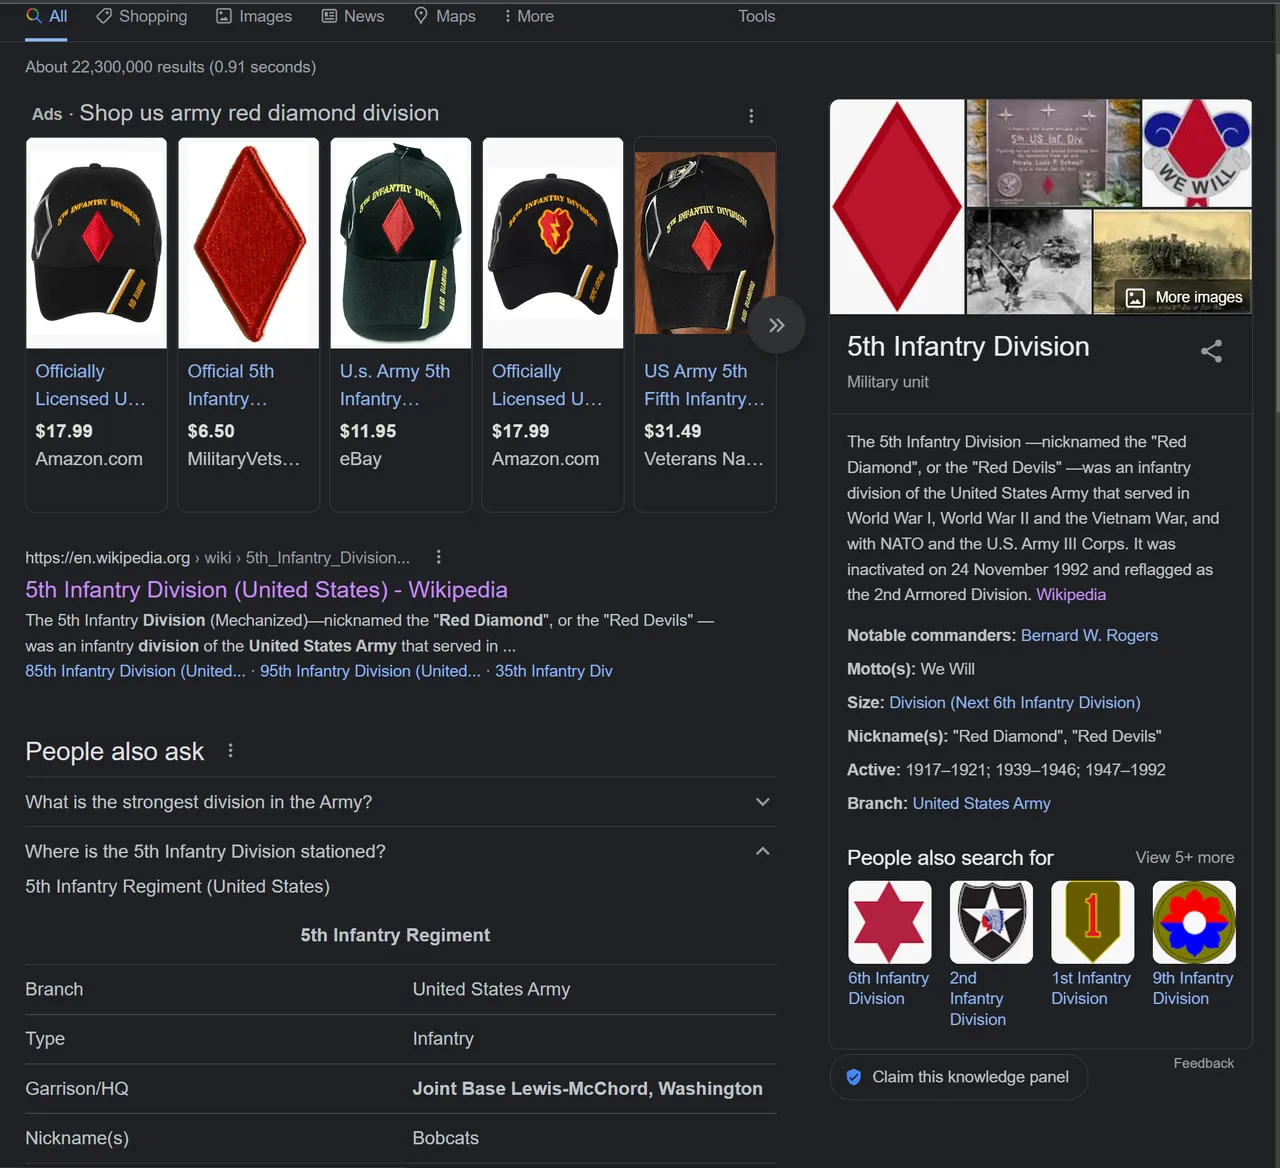Viewport: 1280px width, 1168px height.
Task: Open the Division (Next 6th Infantry Division) link
Action: 1015,702
